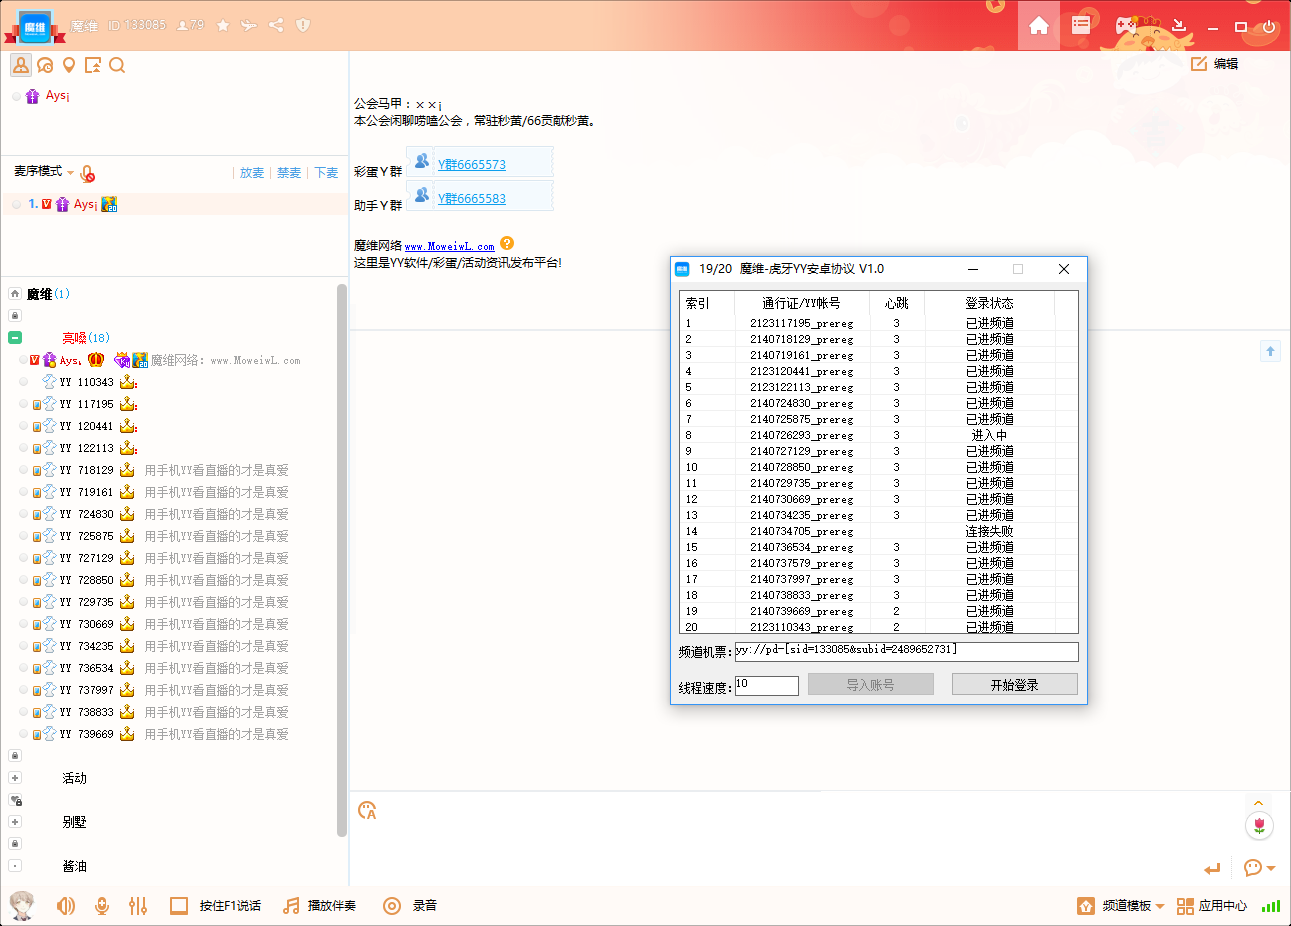Expand the small arrow above the flower icon
This screenshot has height=926, width=1291.
(1259, 803)
